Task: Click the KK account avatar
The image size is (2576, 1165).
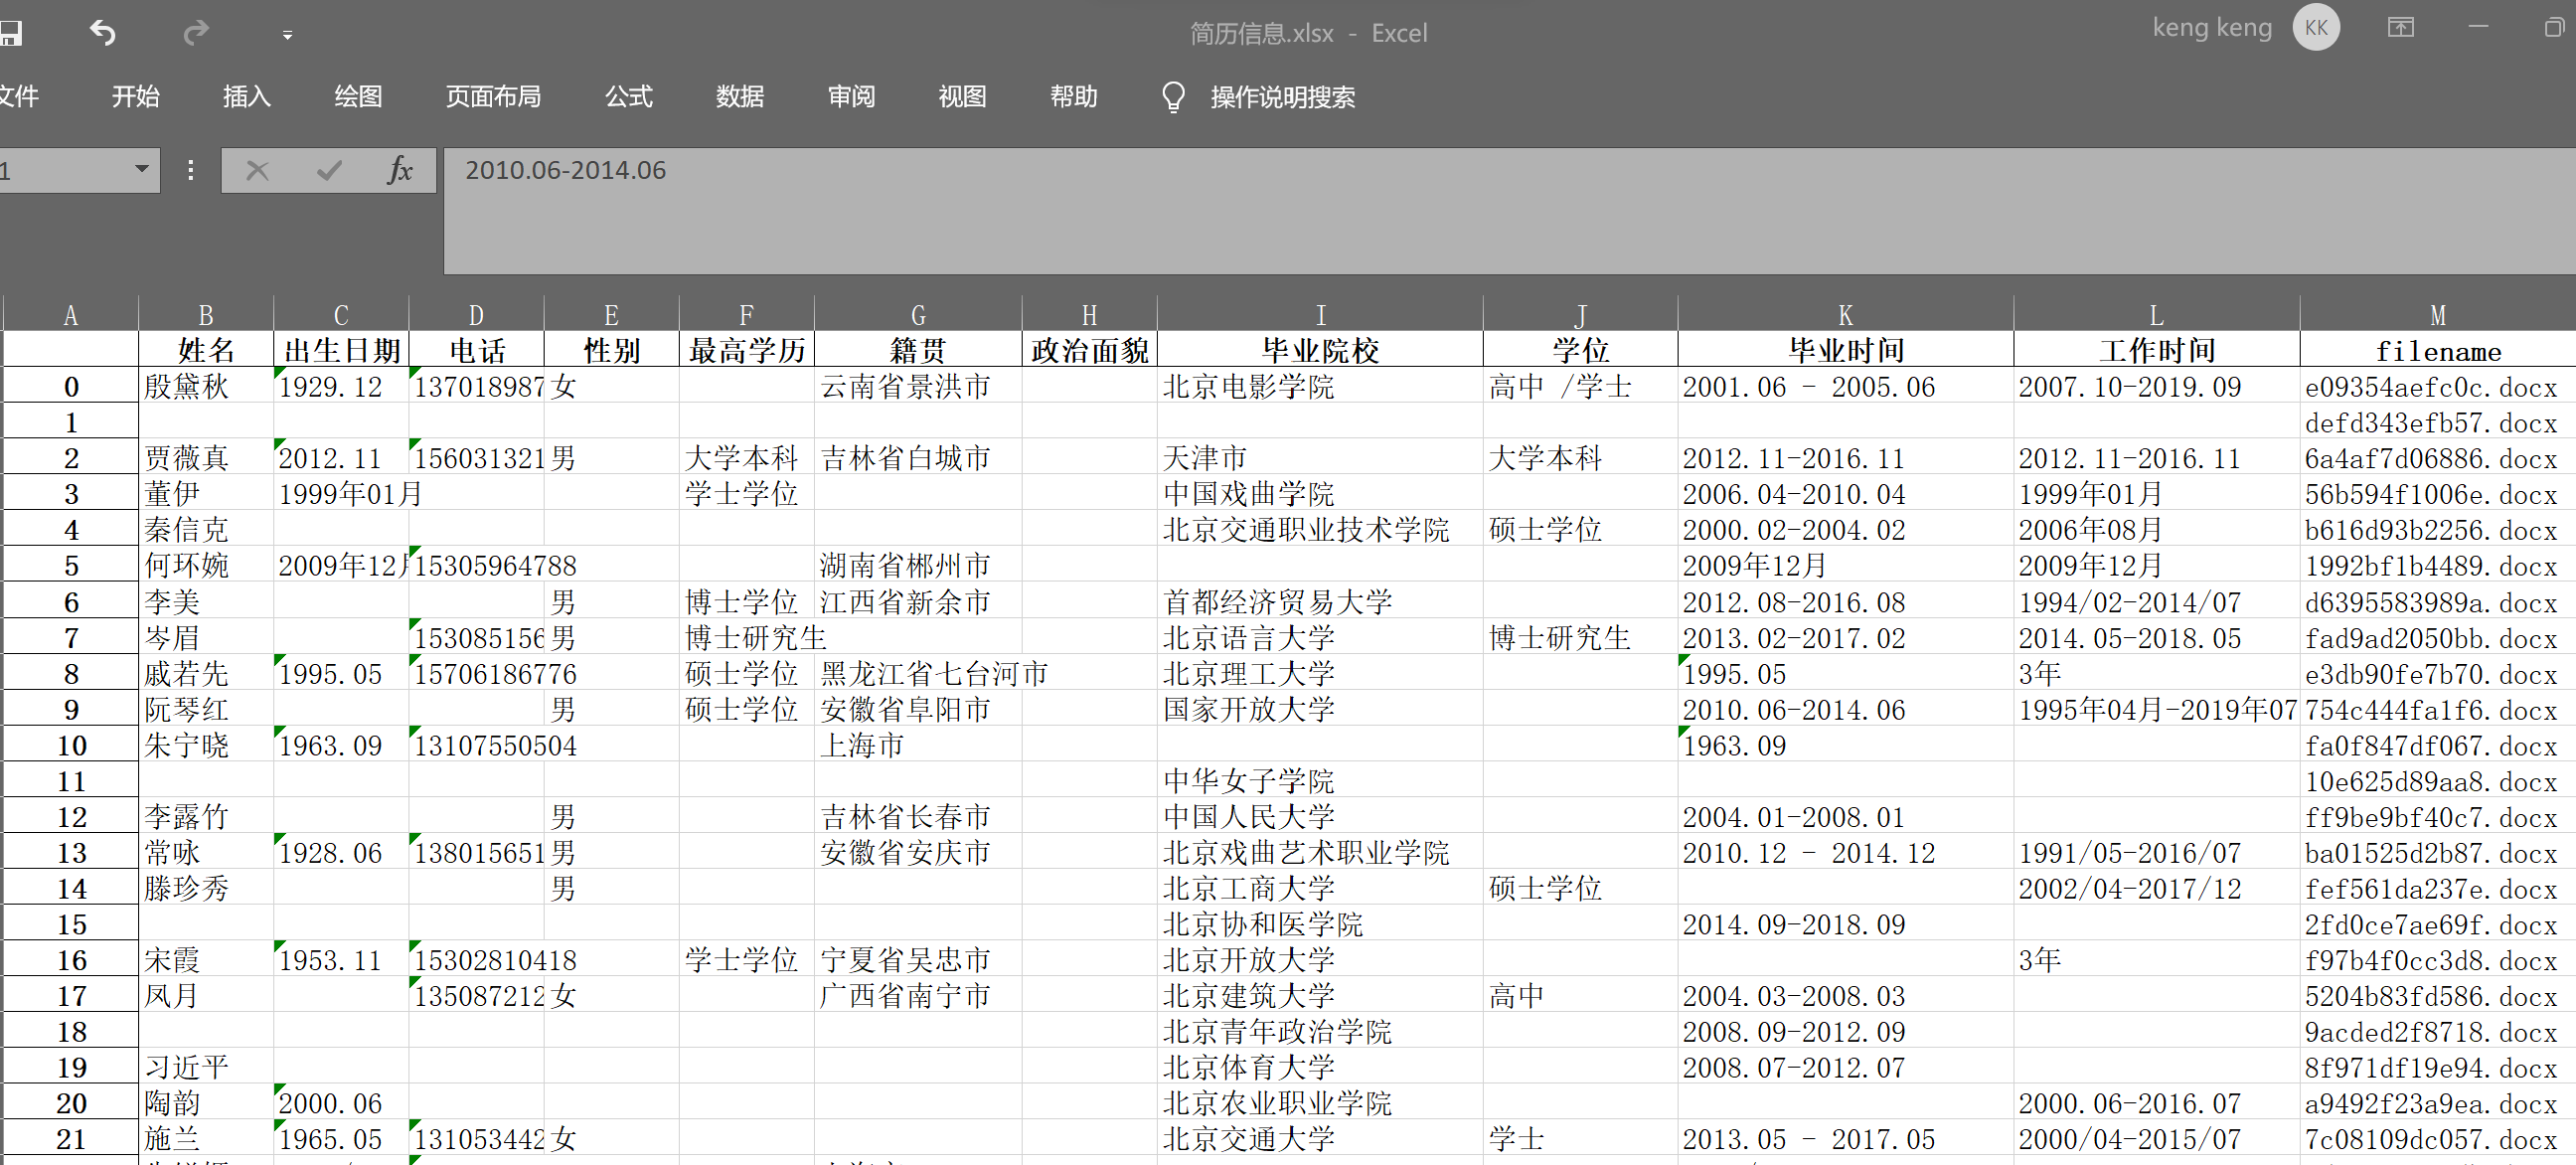Action: [x=2317, y=27]
